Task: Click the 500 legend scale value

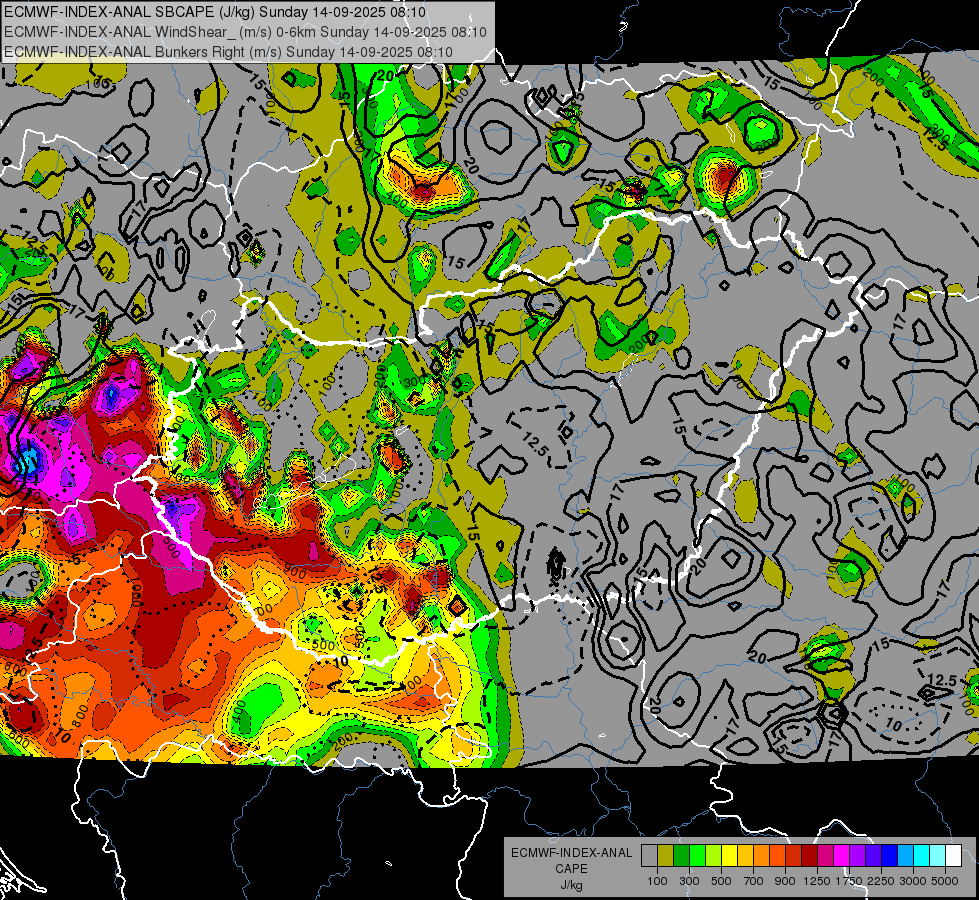Action: pos(721,881)
